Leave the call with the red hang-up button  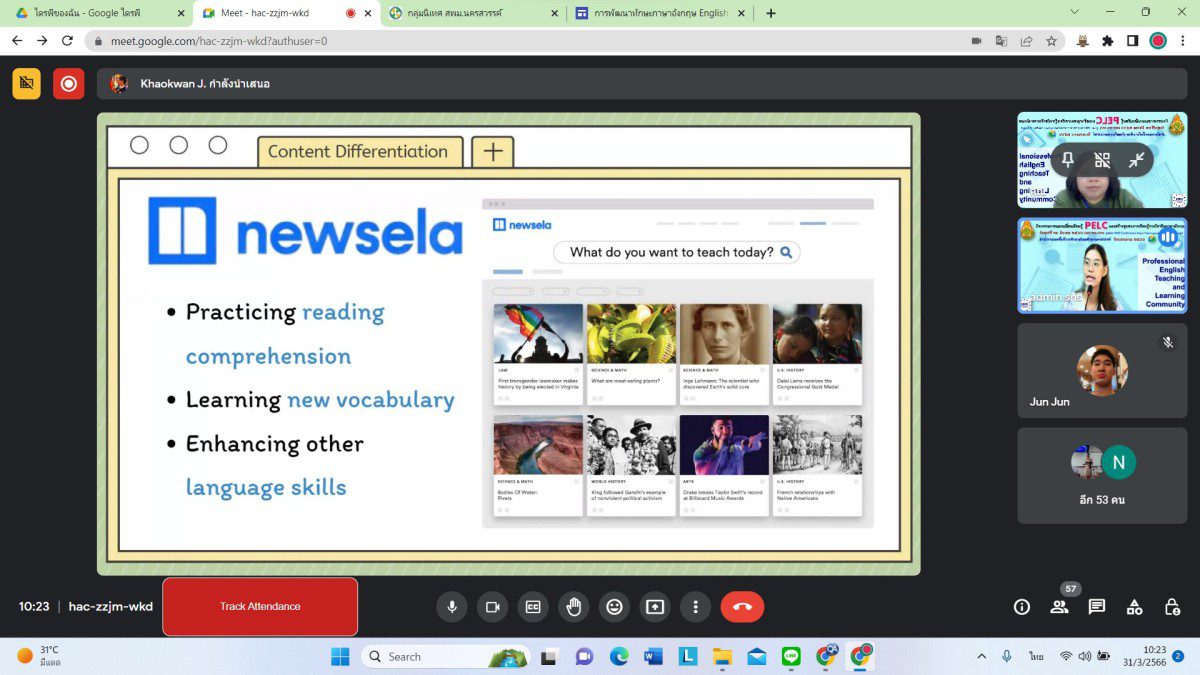742,606
